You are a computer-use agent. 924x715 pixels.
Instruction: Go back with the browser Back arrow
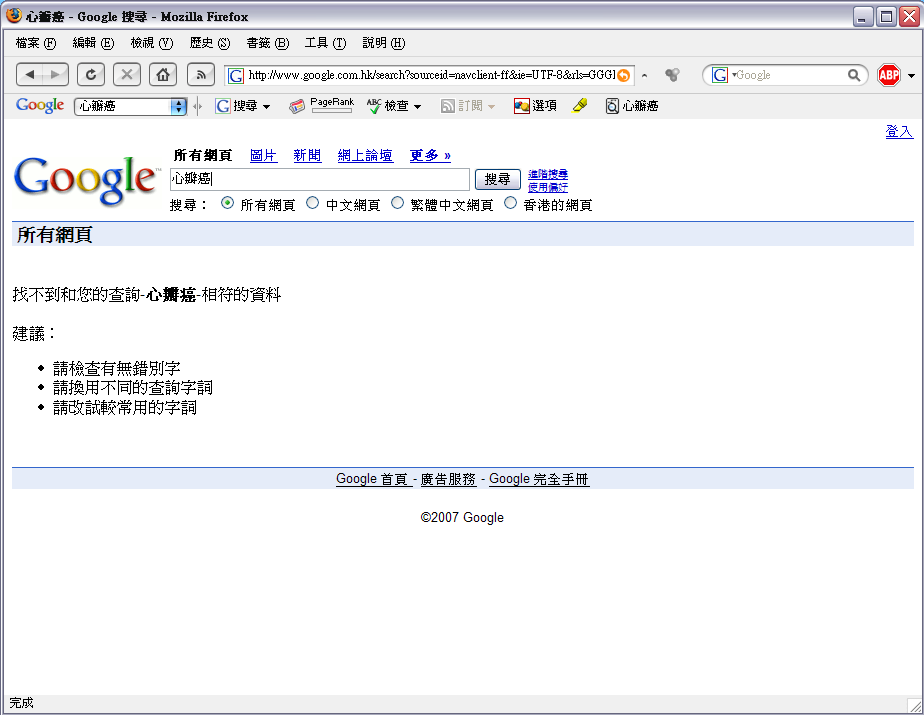[29, 74]
